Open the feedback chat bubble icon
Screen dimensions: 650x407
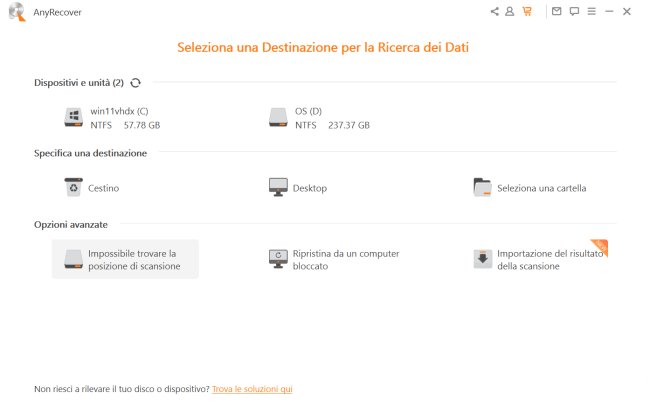(574, 12)
